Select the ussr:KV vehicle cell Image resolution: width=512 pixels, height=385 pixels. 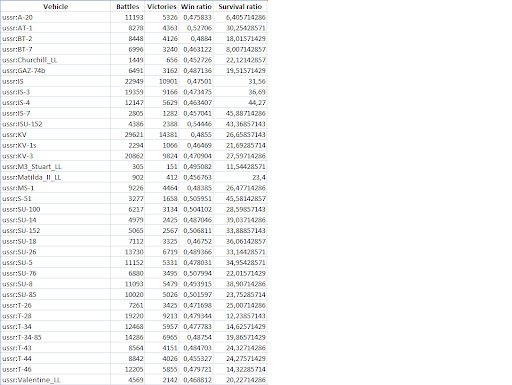(x=55, y=135)
